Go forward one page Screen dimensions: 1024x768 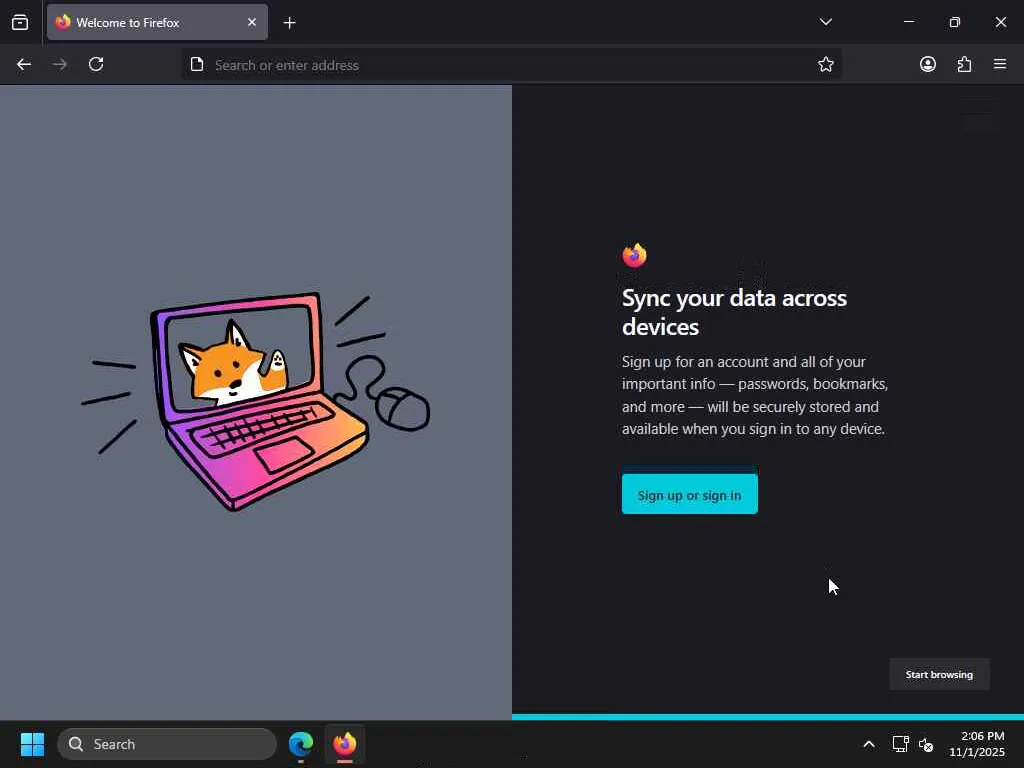60,64
